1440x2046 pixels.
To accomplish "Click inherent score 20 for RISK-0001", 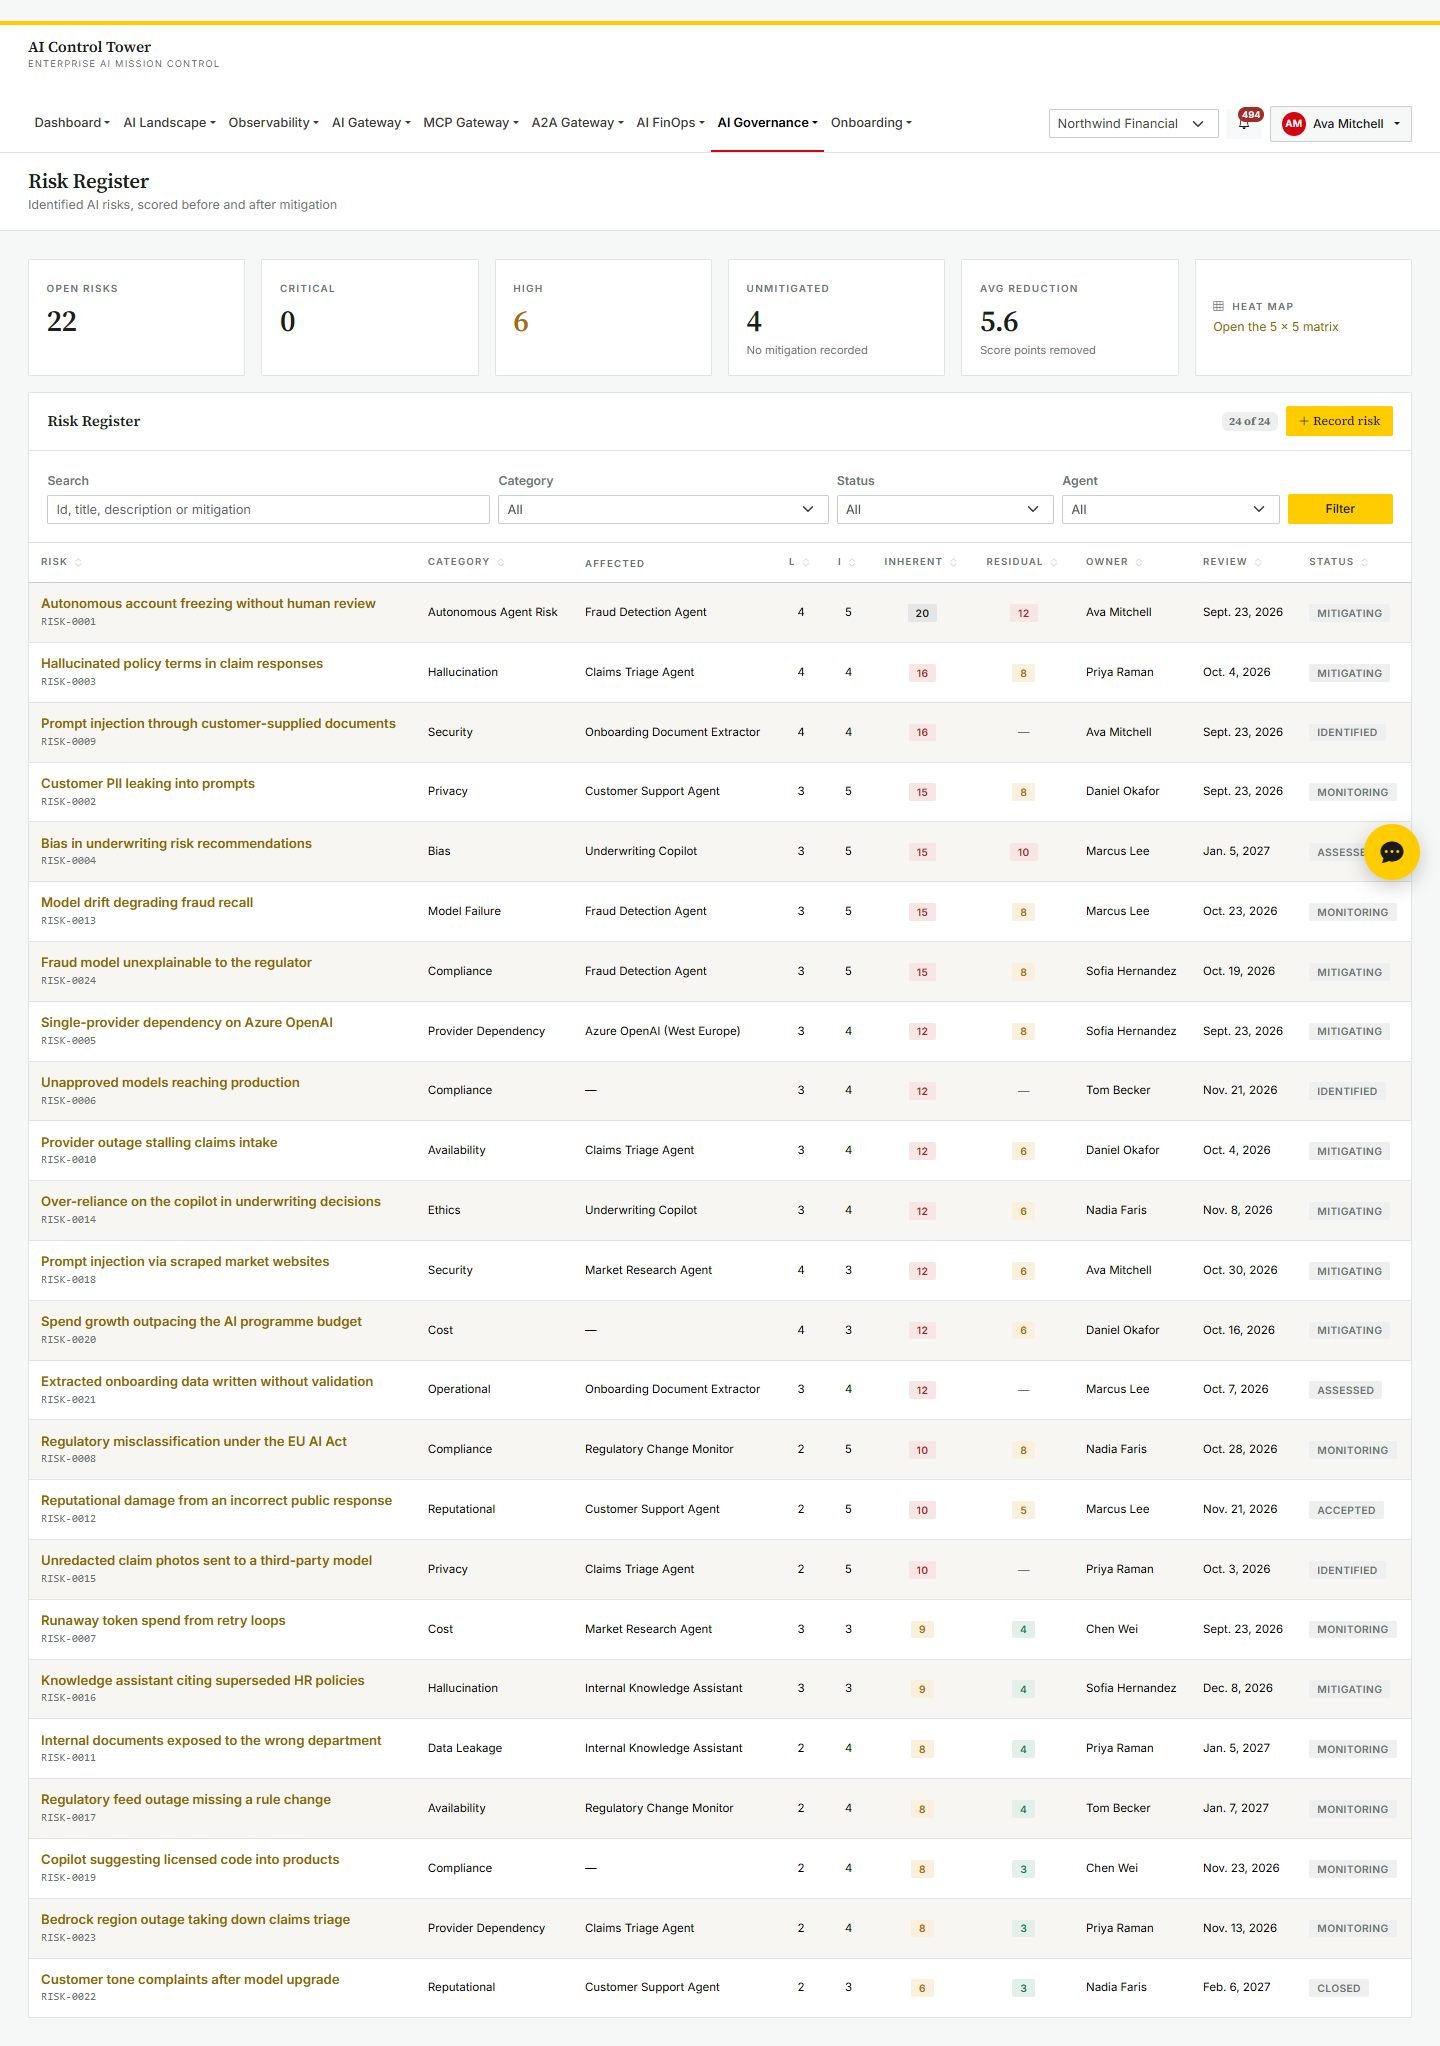I will (922, 613).
